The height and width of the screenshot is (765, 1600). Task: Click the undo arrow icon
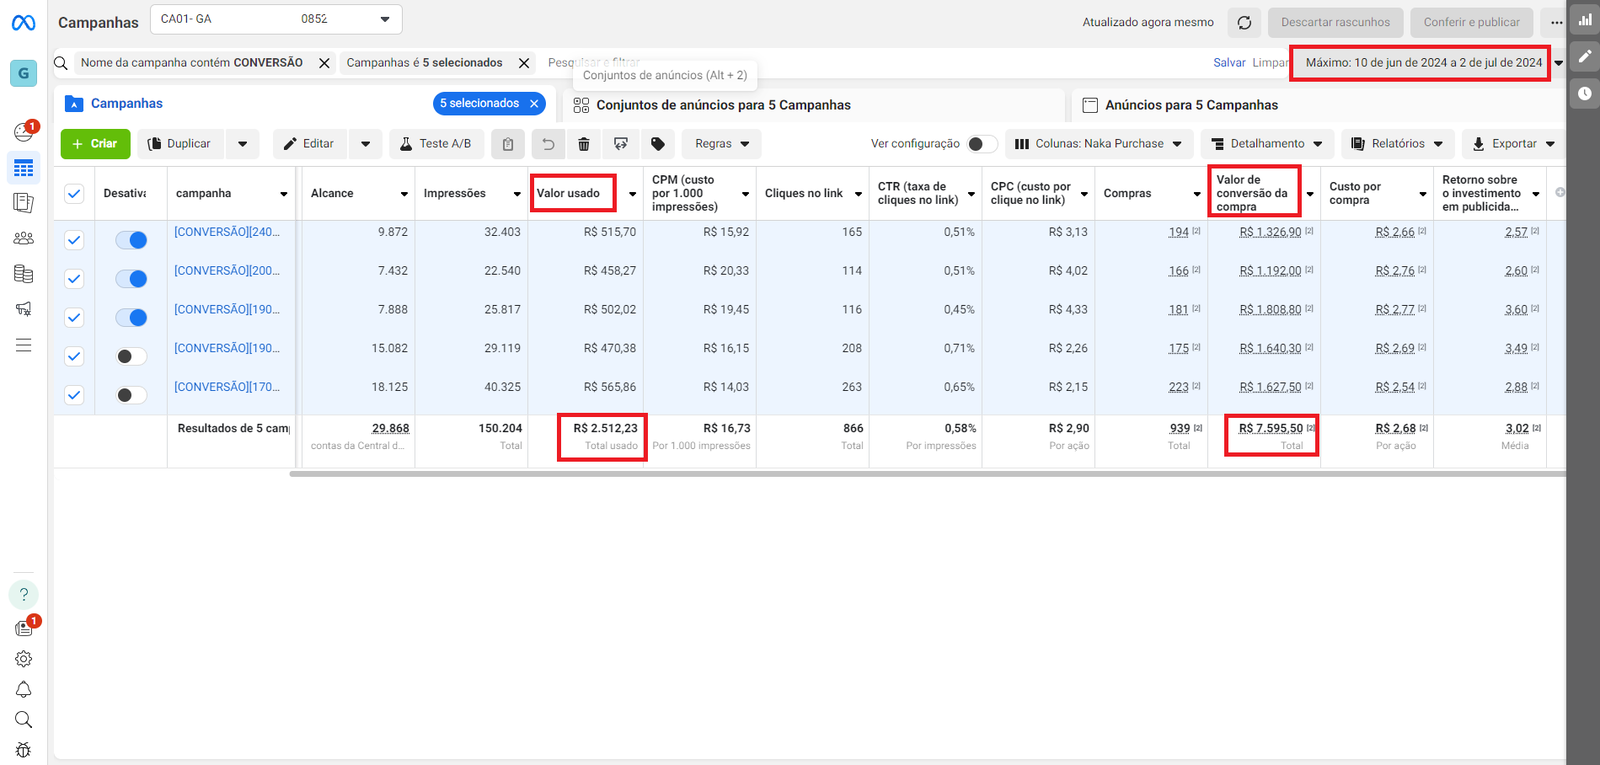[548, 144]
